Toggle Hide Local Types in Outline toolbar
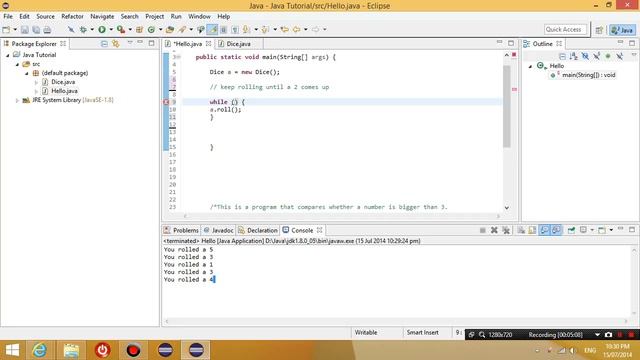Screen dimensions: 640x360 (x=619, y=56)
